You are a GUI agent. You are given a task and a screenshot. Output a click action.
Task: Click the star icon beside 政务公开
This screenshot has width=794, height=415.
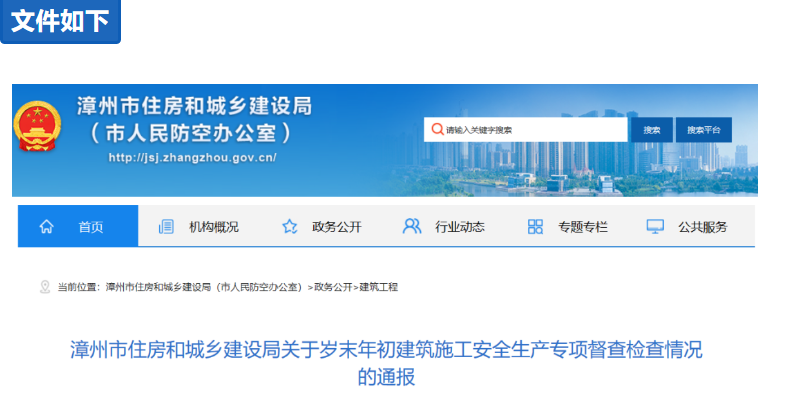coord(290,227)
